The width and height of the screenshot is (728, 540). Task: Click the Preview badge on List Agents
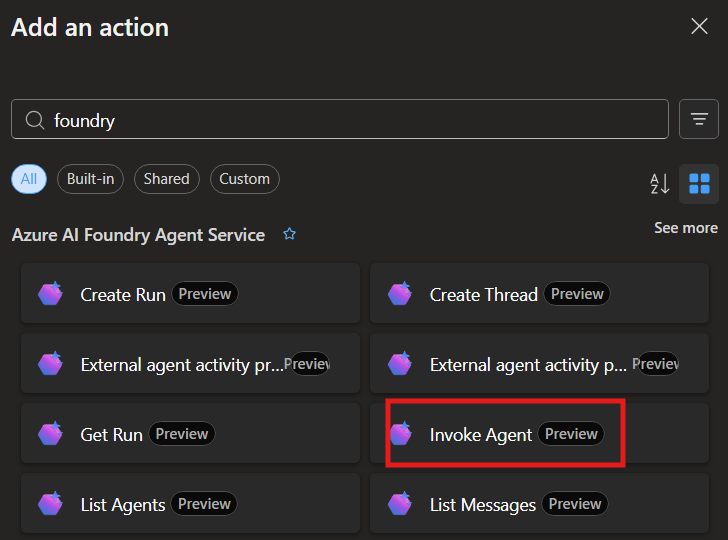tap(204, 503)
